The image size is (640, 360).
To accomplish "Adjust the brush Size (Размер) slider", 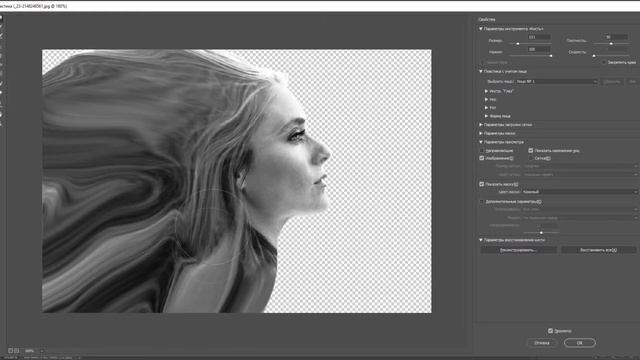I will (518, 44).
